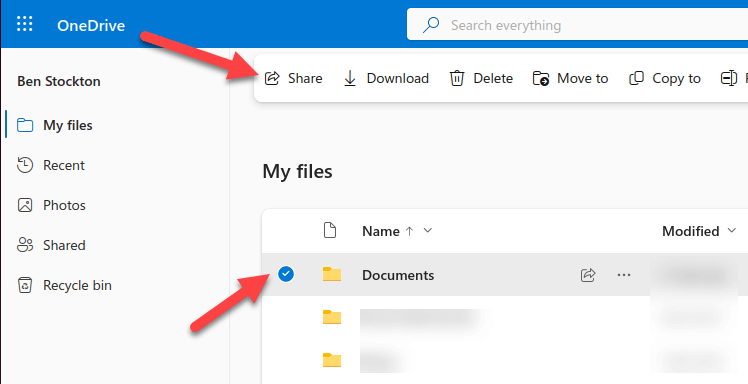Click the file type column header icon
The width and height of the screenshot is (748, 384).
coord(330,230)
